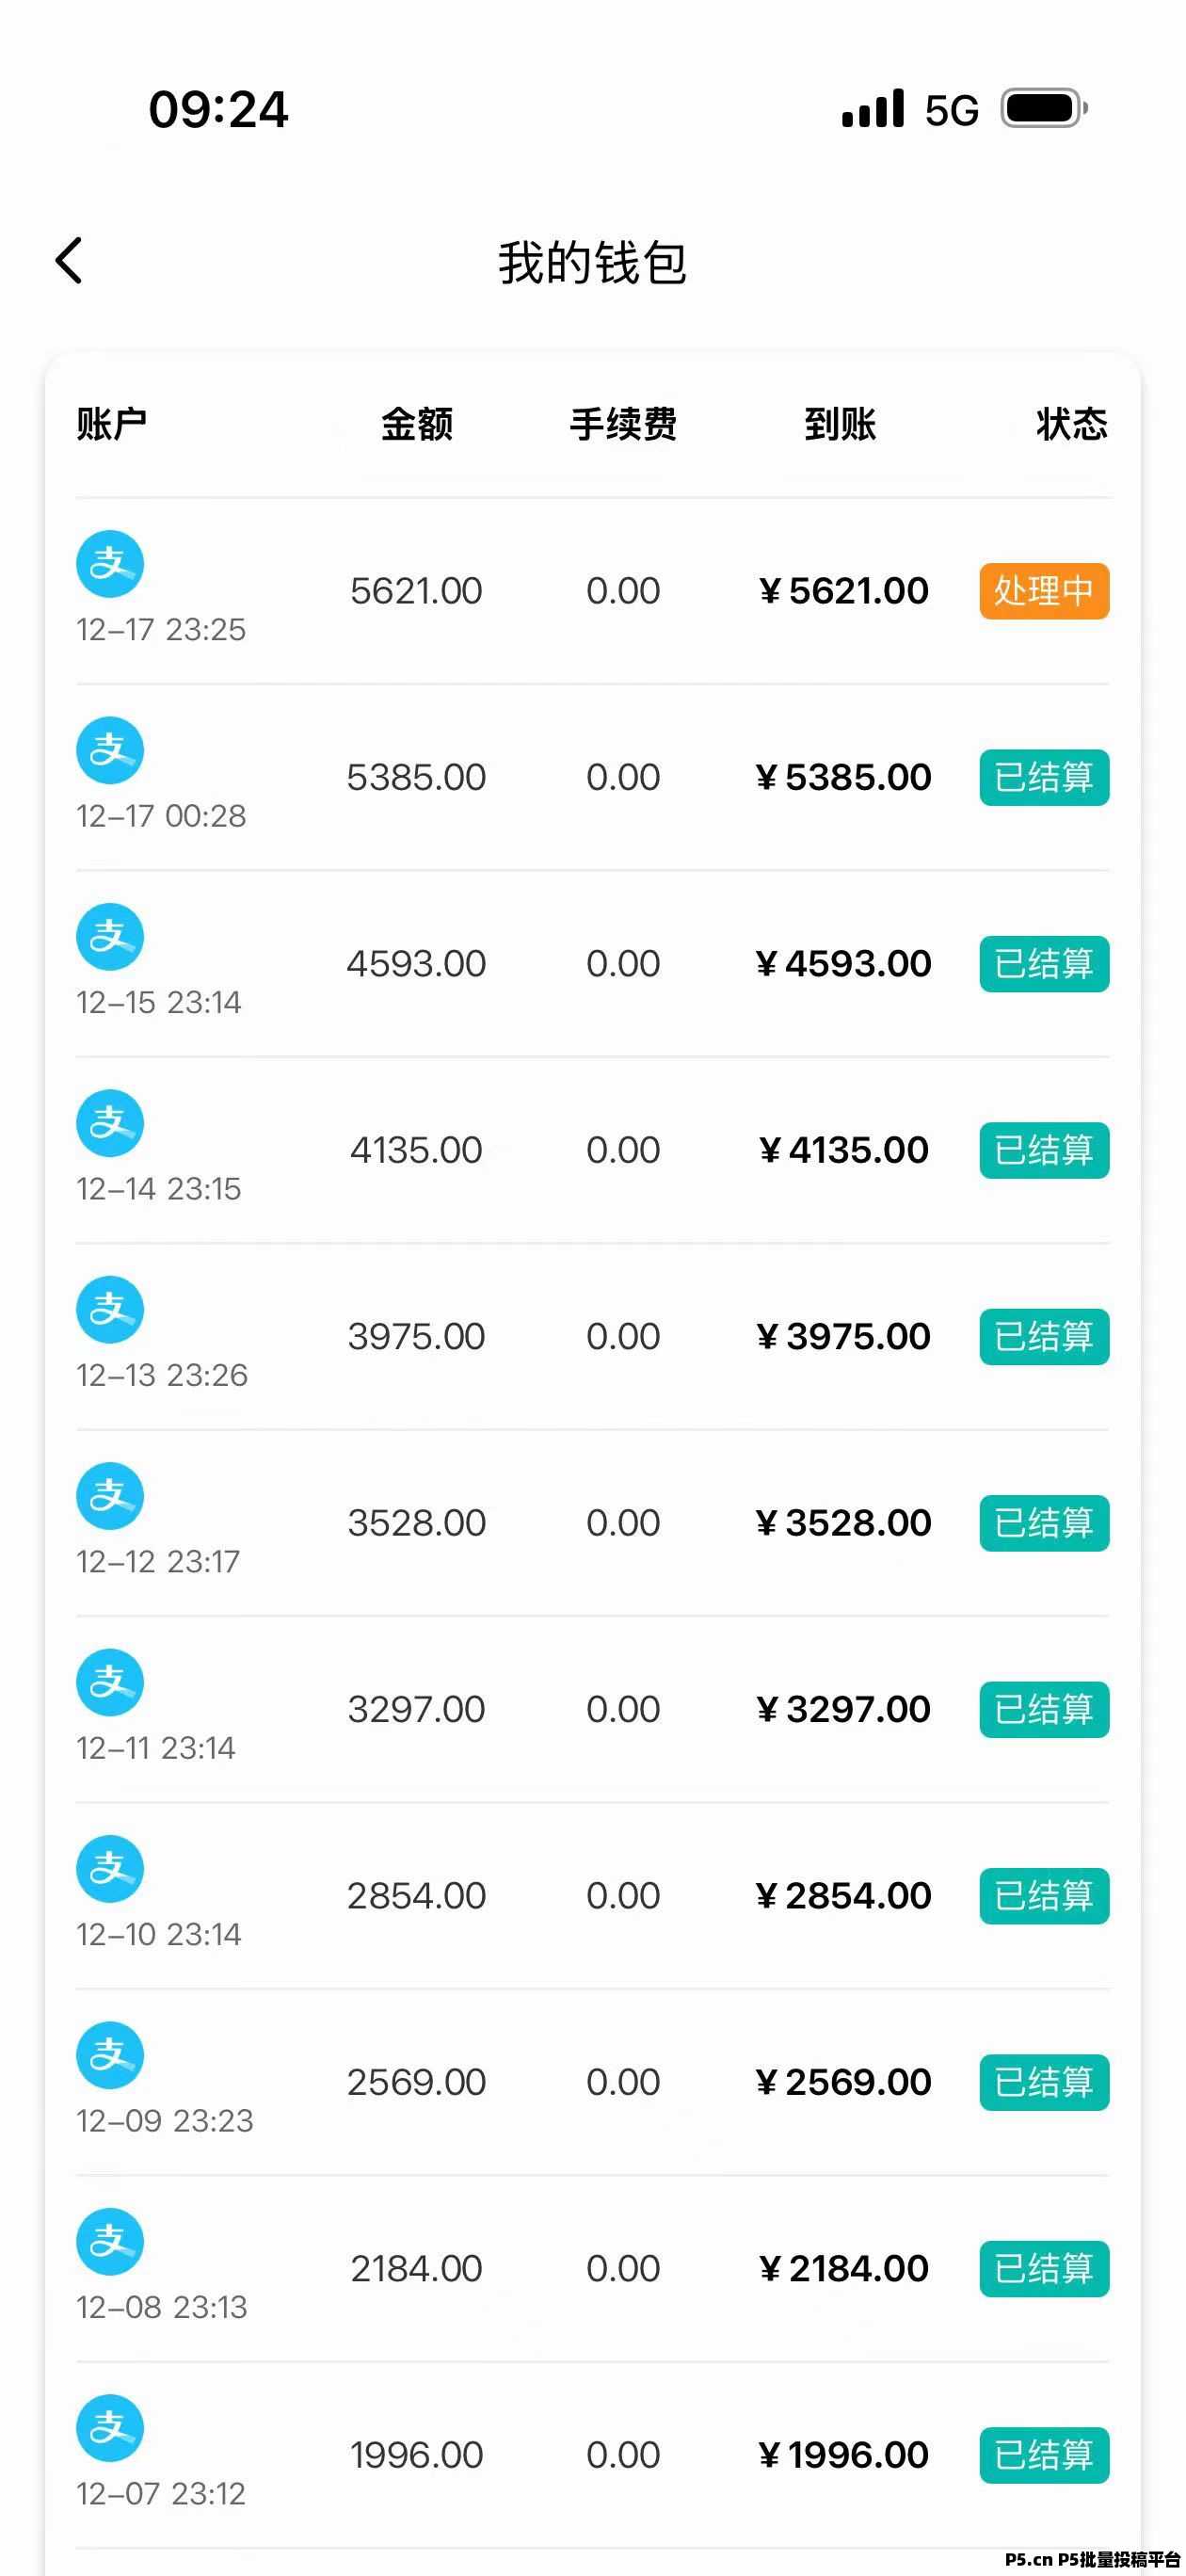Image resolution: width=1186 pixels, height=2576 pixels.
Task: Tap Alipay icon for 12-17 00:28 entry
Action: (x=110, y=750)
